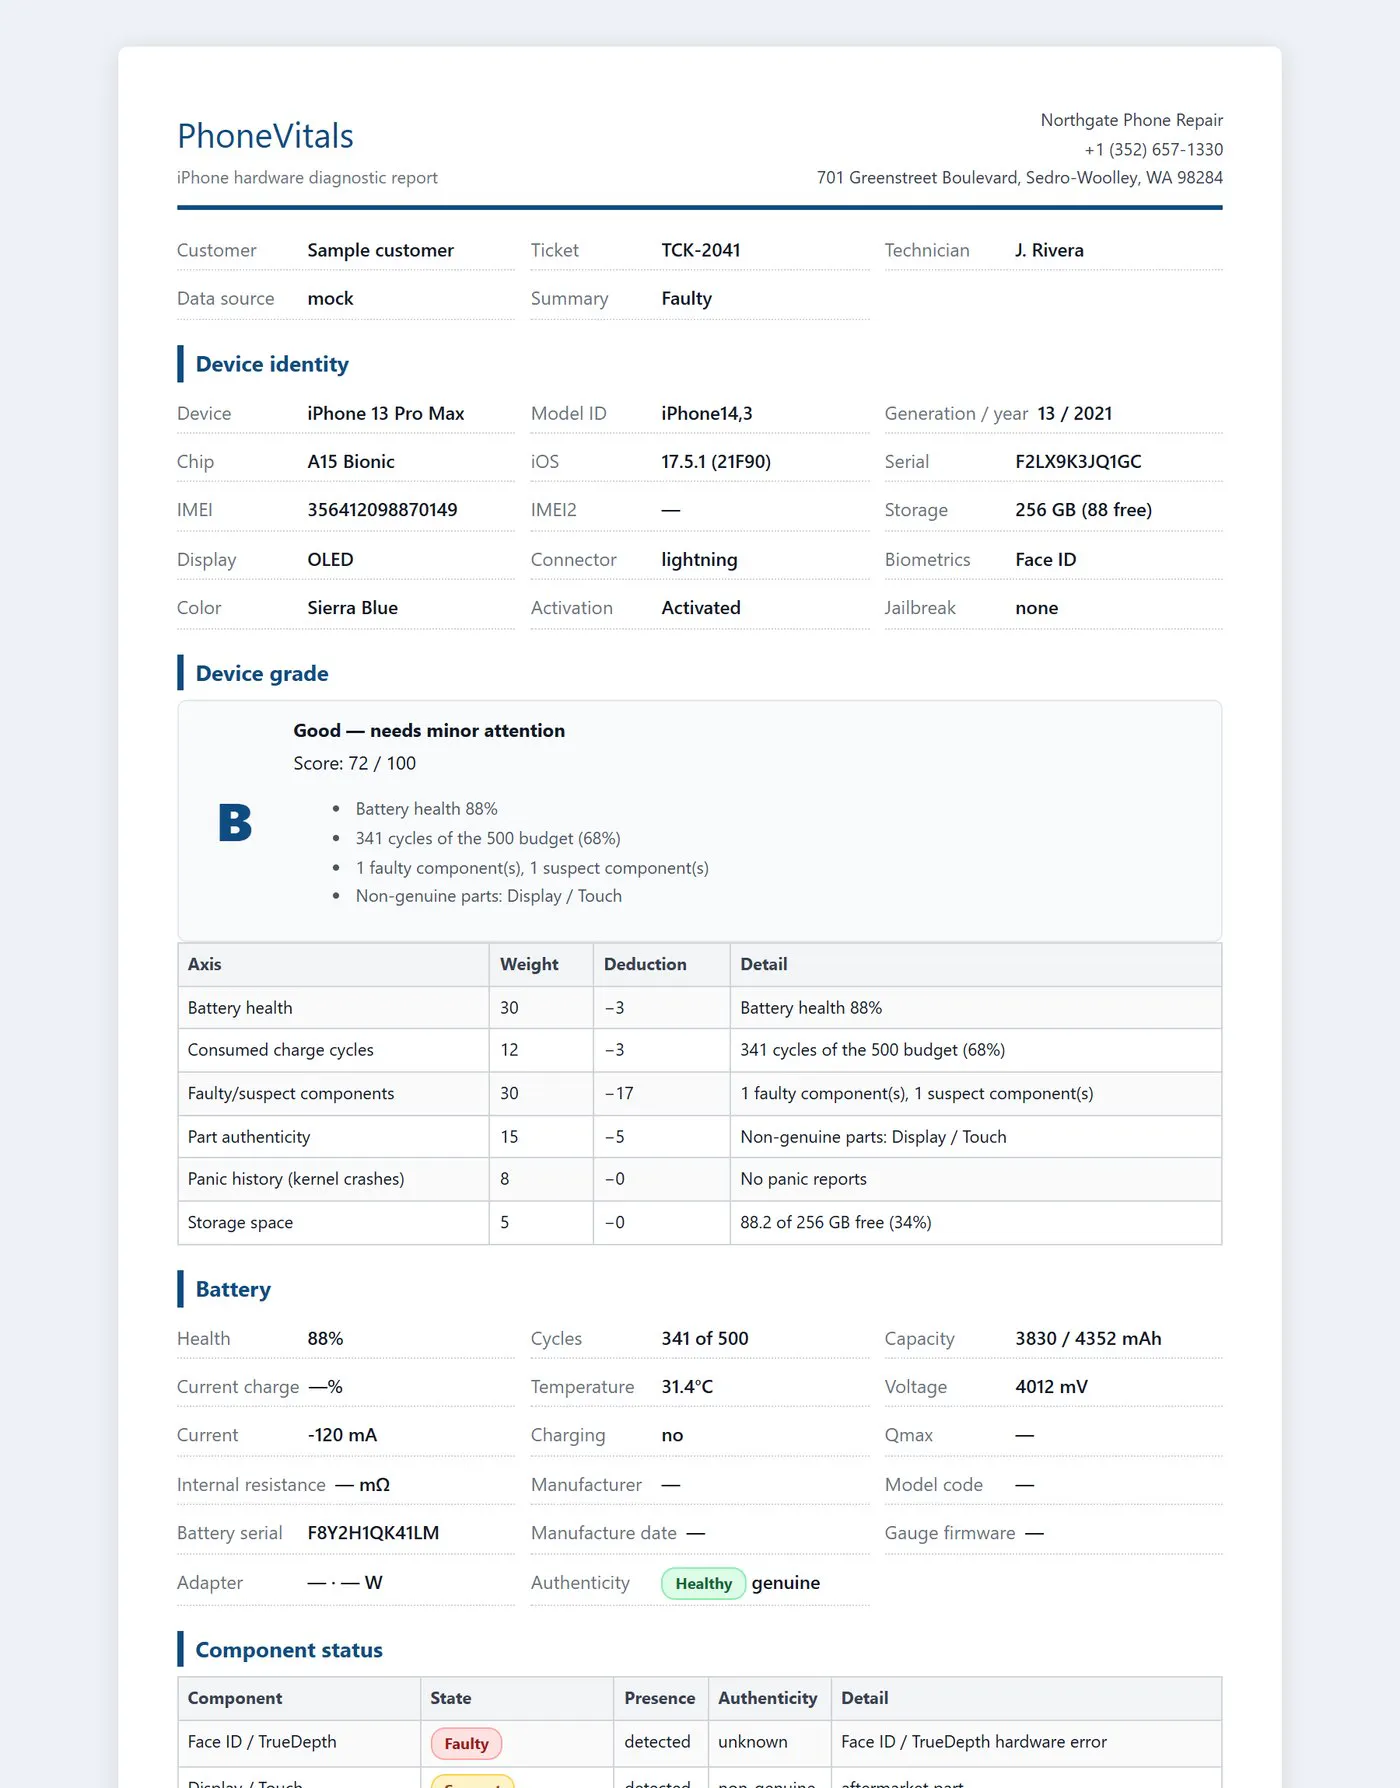Select ticket number TCK-2041
The width and height of the screenshot is (1400, 1788).
point(700,250)
